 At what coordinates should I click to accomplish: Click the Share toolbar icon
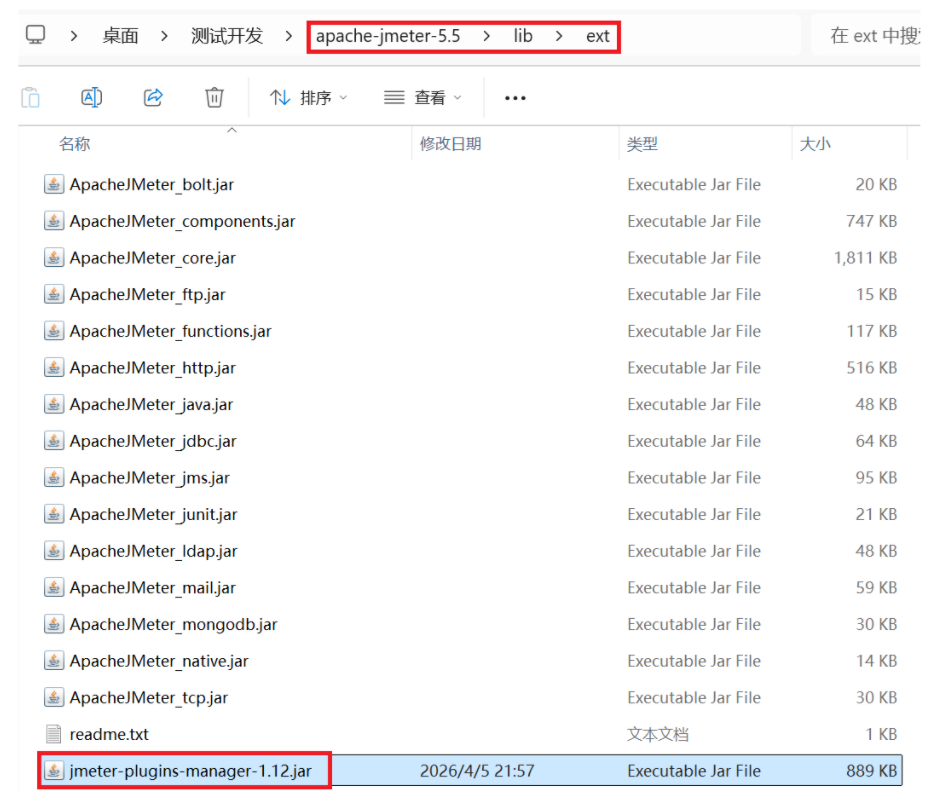153,97
